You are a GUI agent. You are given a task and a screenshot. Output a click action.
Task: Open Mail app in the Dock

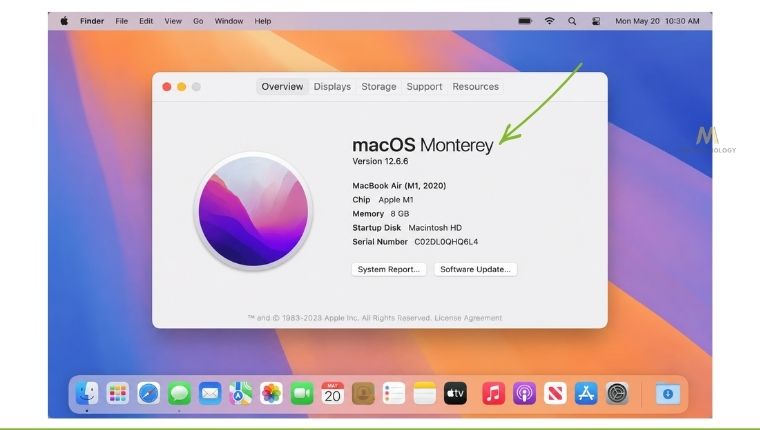click(210, 393)
